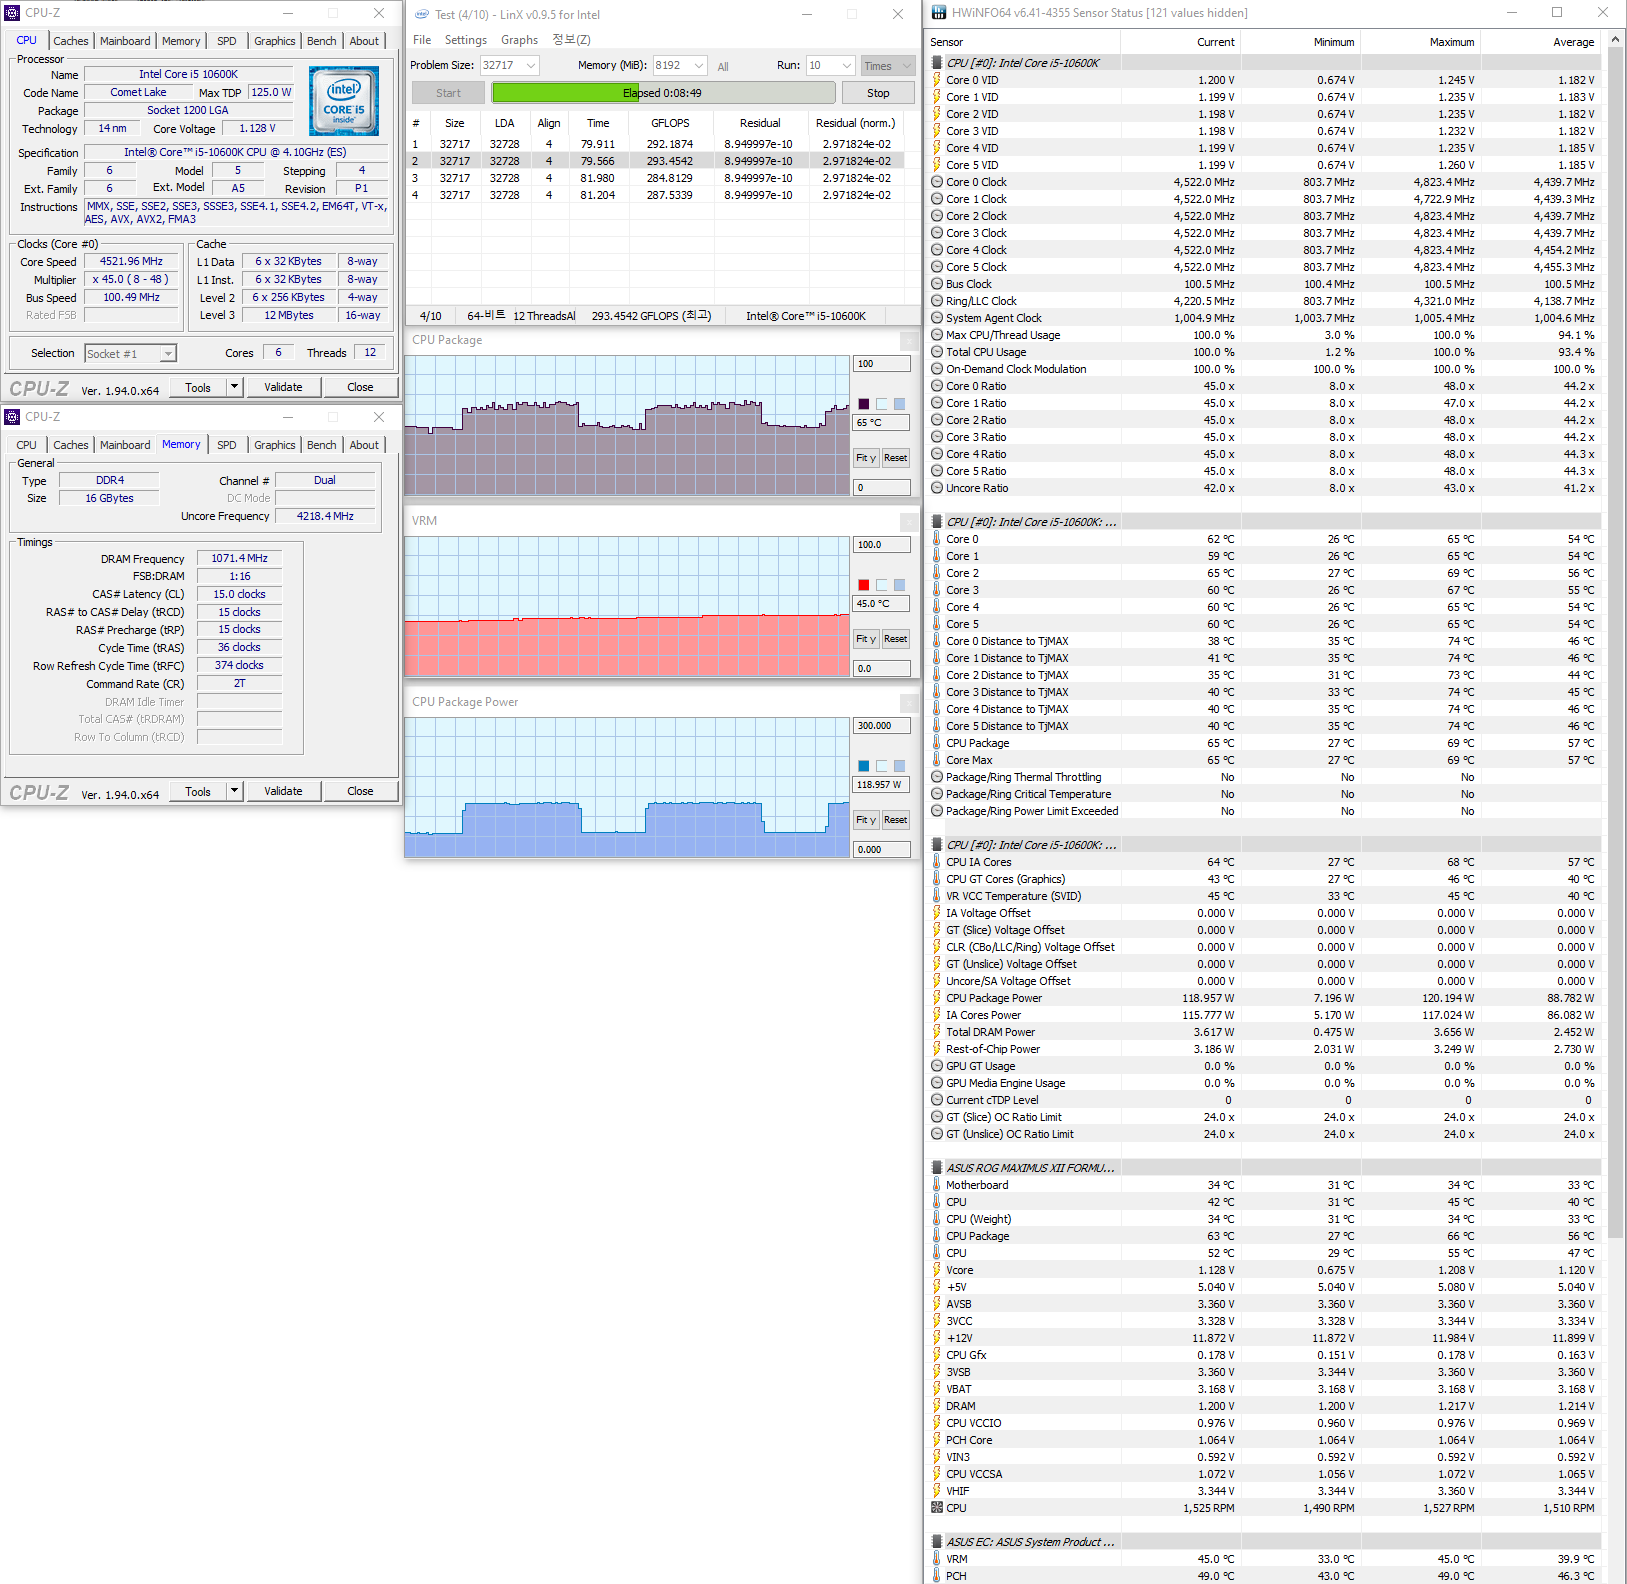Image resolution: width=1627 pixels, height=1584 pixels.
Task: Click the HWiNFO64 title bar app icon
Action: pyautogui.click(x=939, y=13)
